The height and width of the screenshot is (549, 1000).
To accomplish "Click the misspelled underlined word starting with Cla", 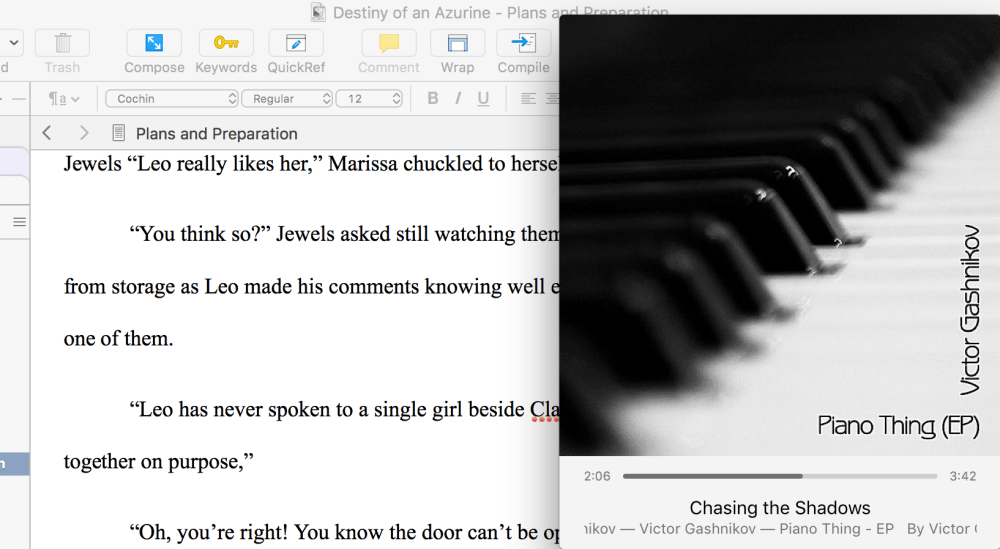I will tap(545, 409).
